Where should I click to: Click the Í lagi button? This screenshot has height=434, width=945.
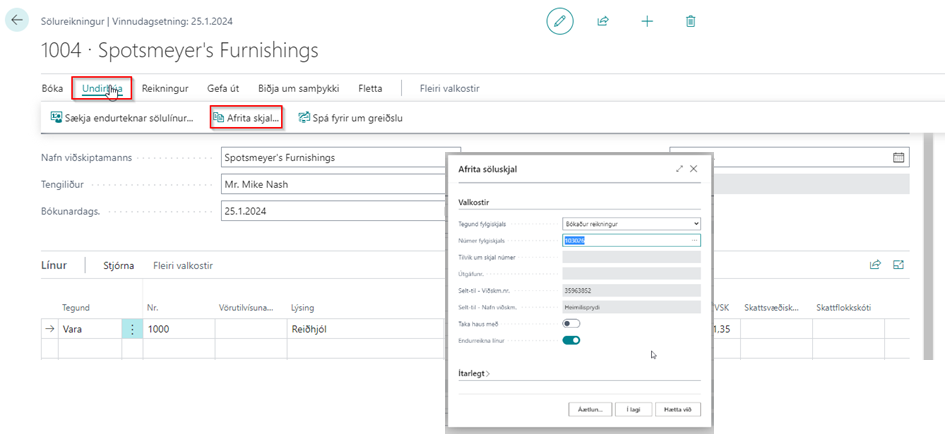(627, 409)
